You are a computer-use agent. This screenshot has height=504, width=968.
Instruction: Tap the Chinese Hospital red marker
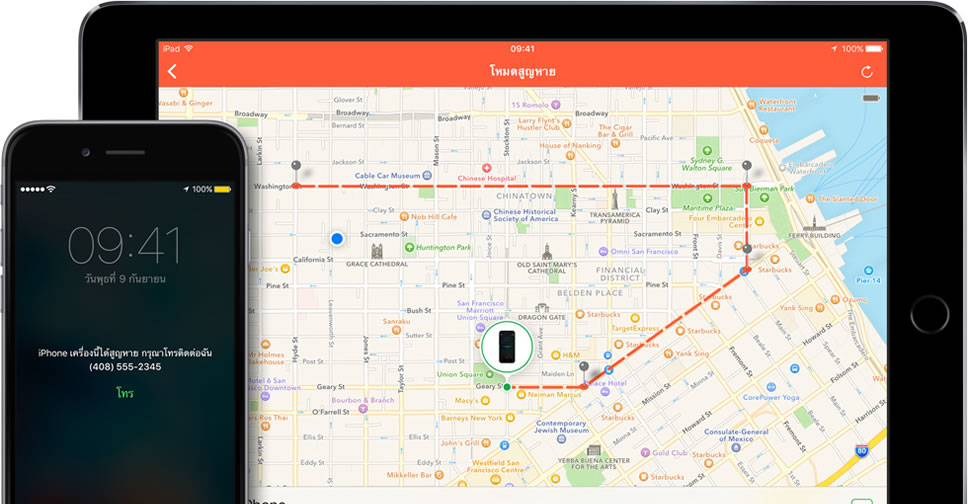coord(486,168)
